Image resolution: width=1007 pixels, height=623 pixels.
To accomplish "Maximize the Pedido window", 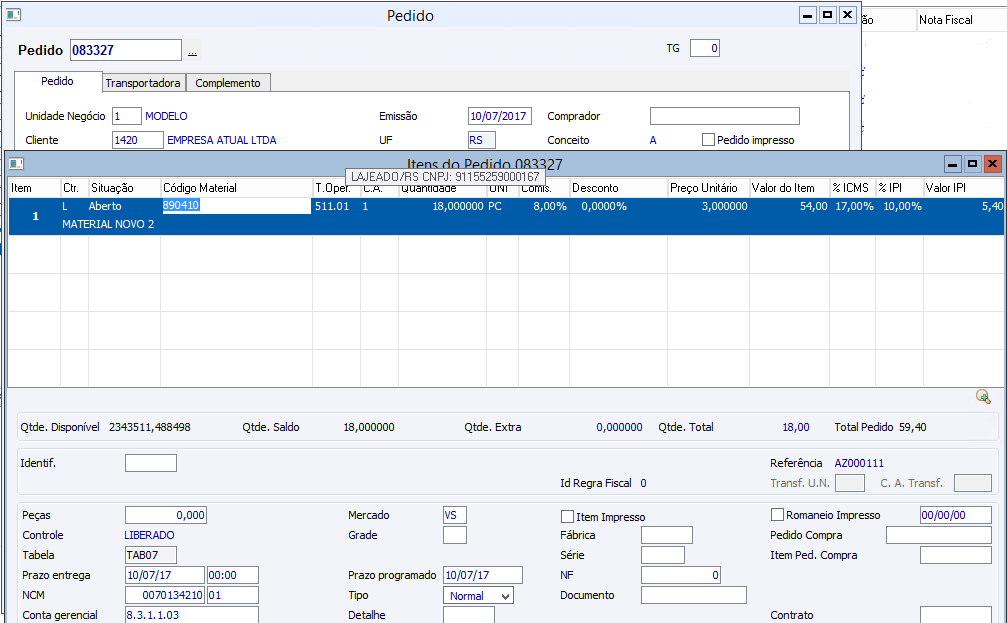I will (827, 15).
